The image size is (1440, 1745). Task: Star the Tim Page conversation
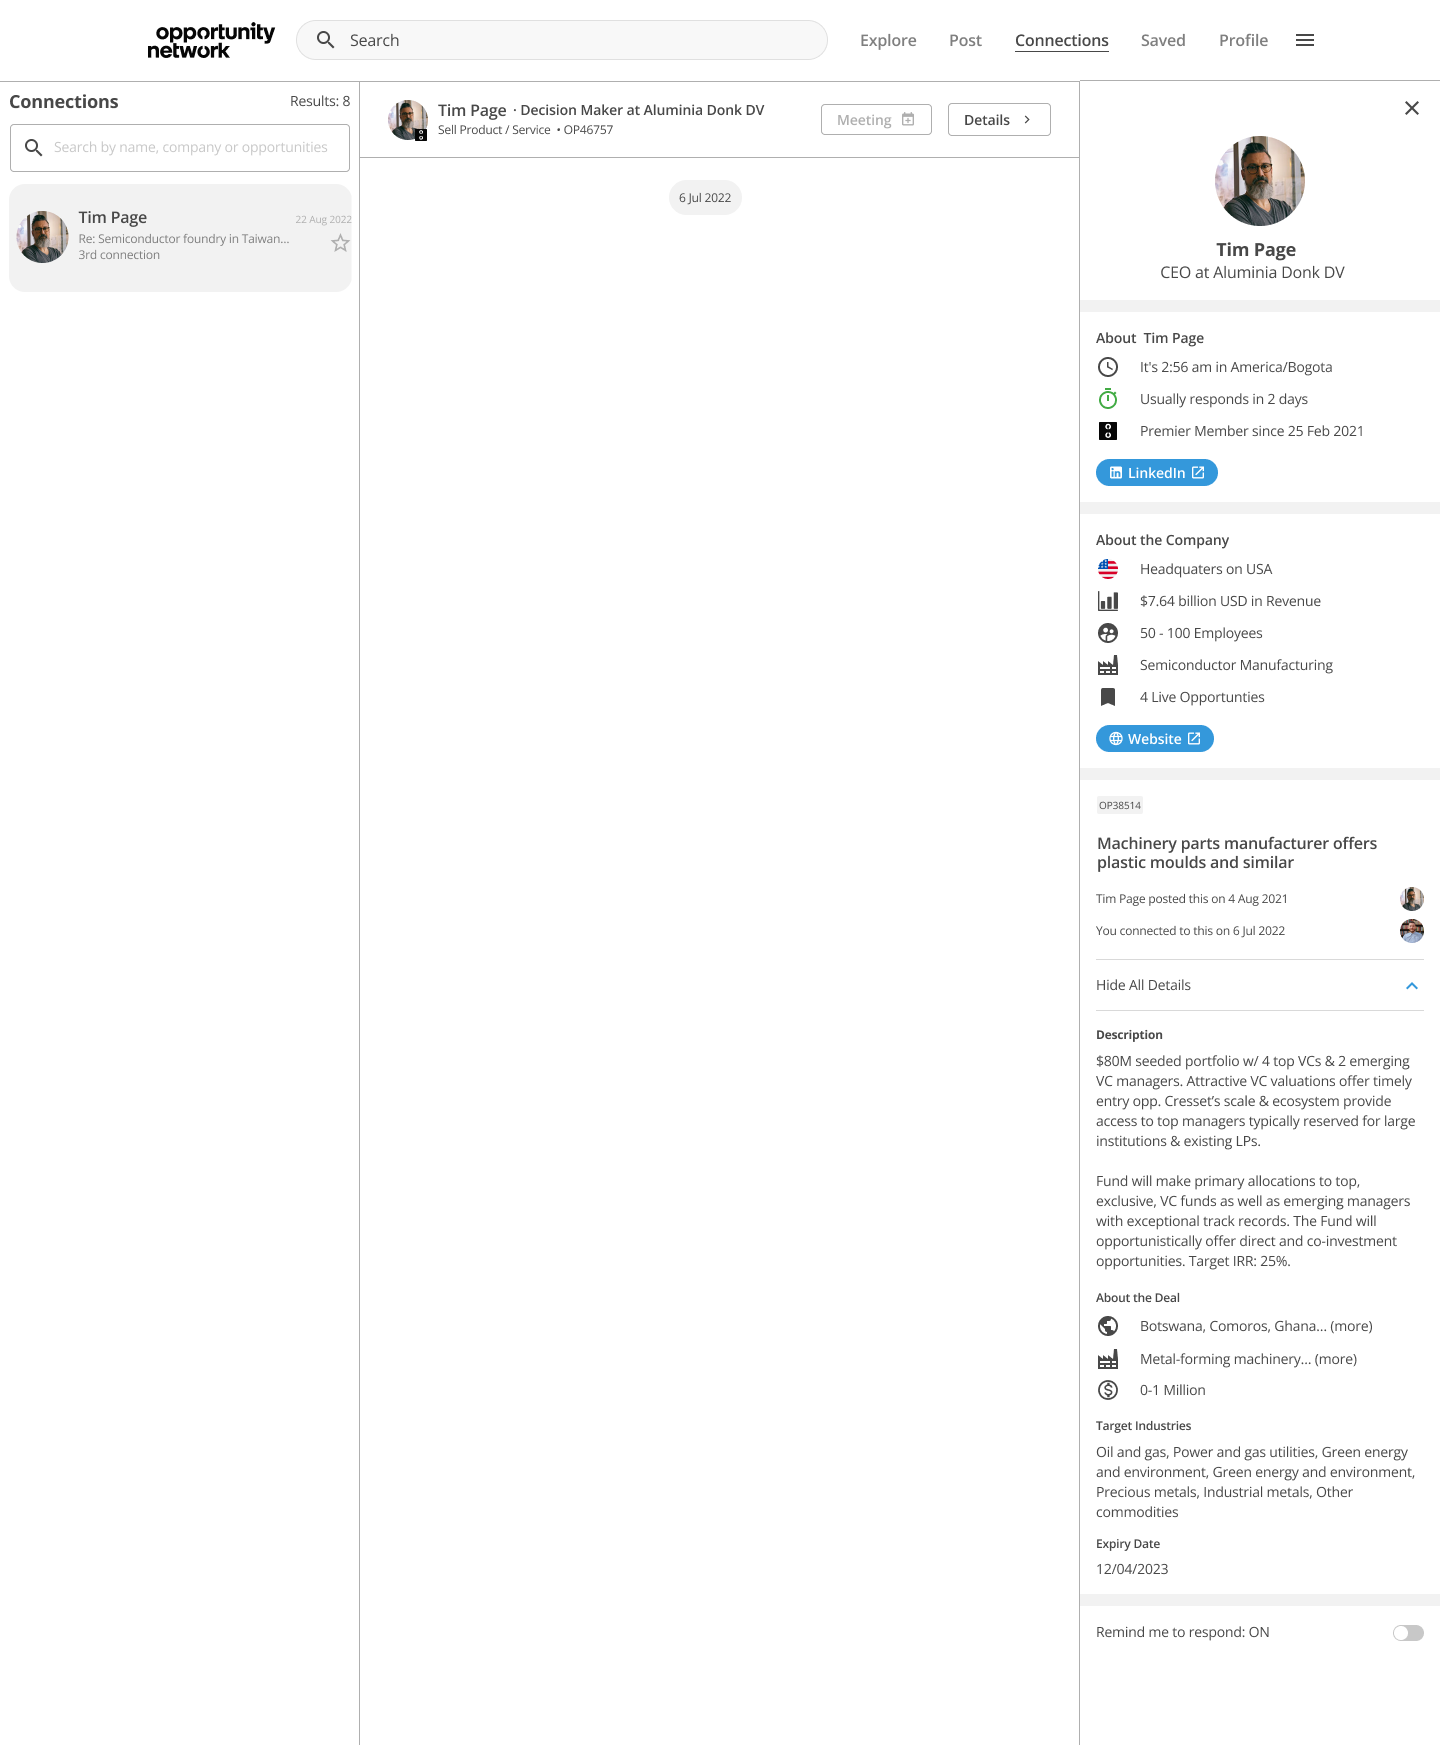(x=340, y=243)
